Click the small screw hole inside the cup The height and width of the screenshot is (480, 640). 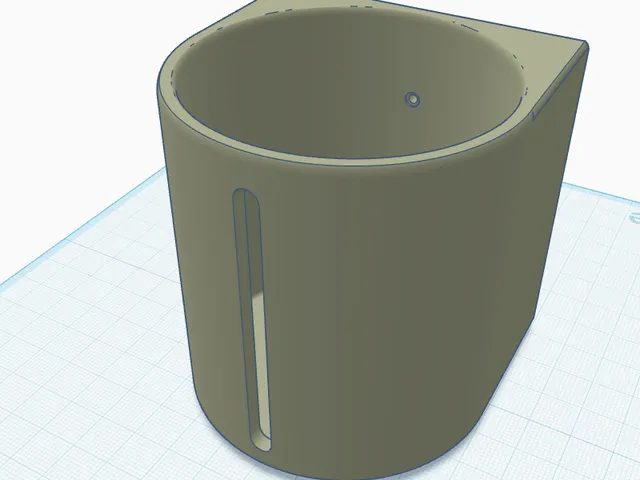click(413, 99)
